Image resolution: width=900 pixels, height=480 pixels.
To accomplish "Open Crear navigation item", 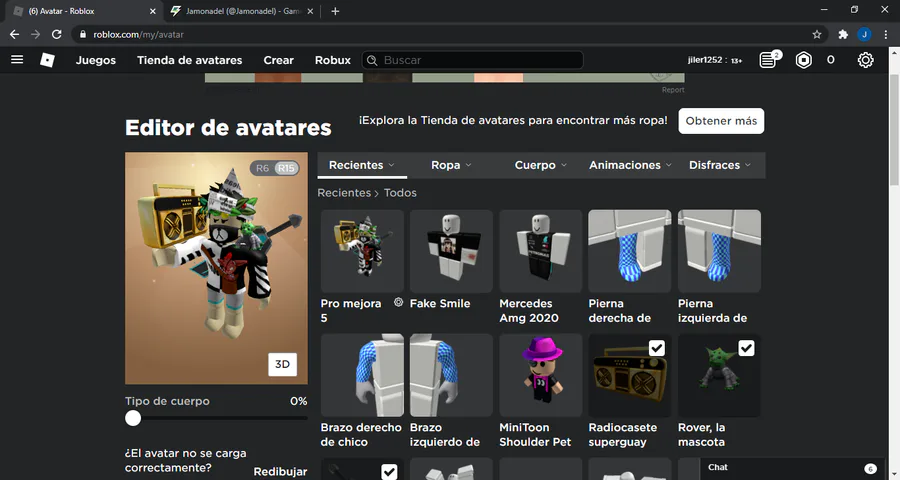I will pos(278,60).
